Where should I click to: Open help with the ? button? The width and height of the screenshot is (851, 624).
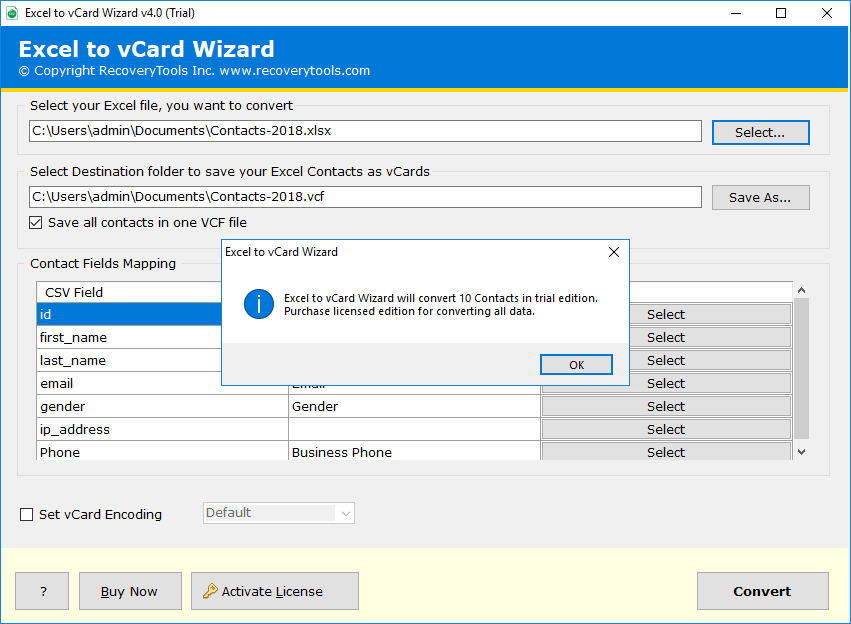pyautogui.click(x=42, y=591)
